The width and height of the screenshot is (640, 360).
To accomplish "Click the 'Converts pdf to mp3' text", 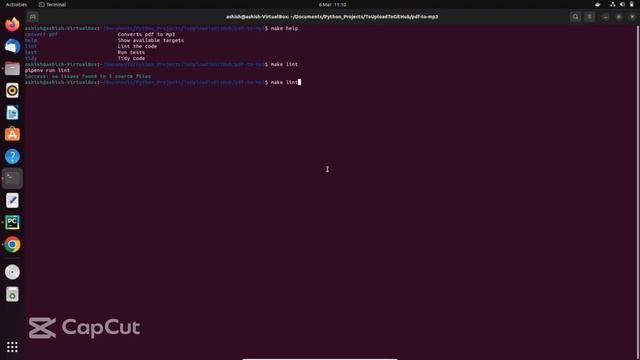I will click(x=146, y=34).
